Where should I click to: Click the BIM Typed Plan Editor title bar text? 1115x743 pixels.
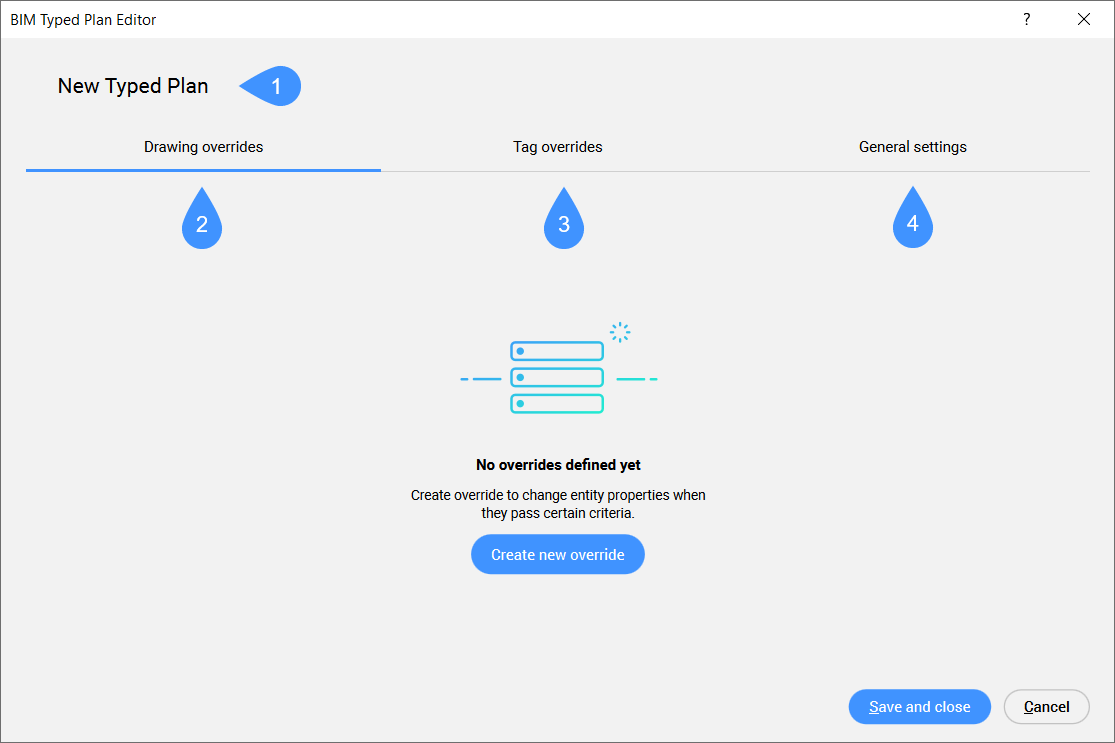point(83,20)
